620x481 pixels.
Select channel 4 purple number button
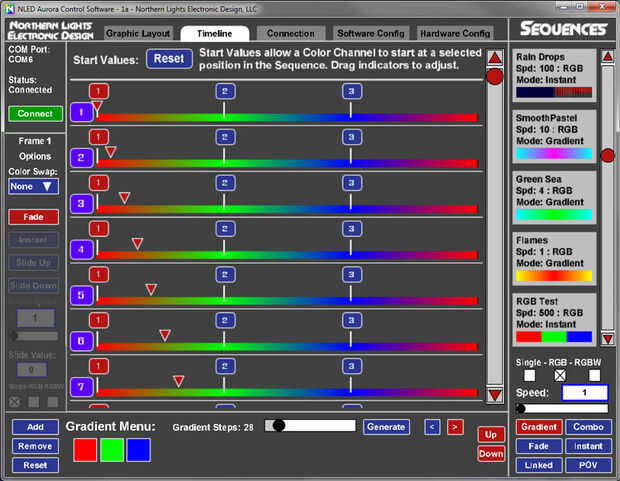(x=81, y=250)
